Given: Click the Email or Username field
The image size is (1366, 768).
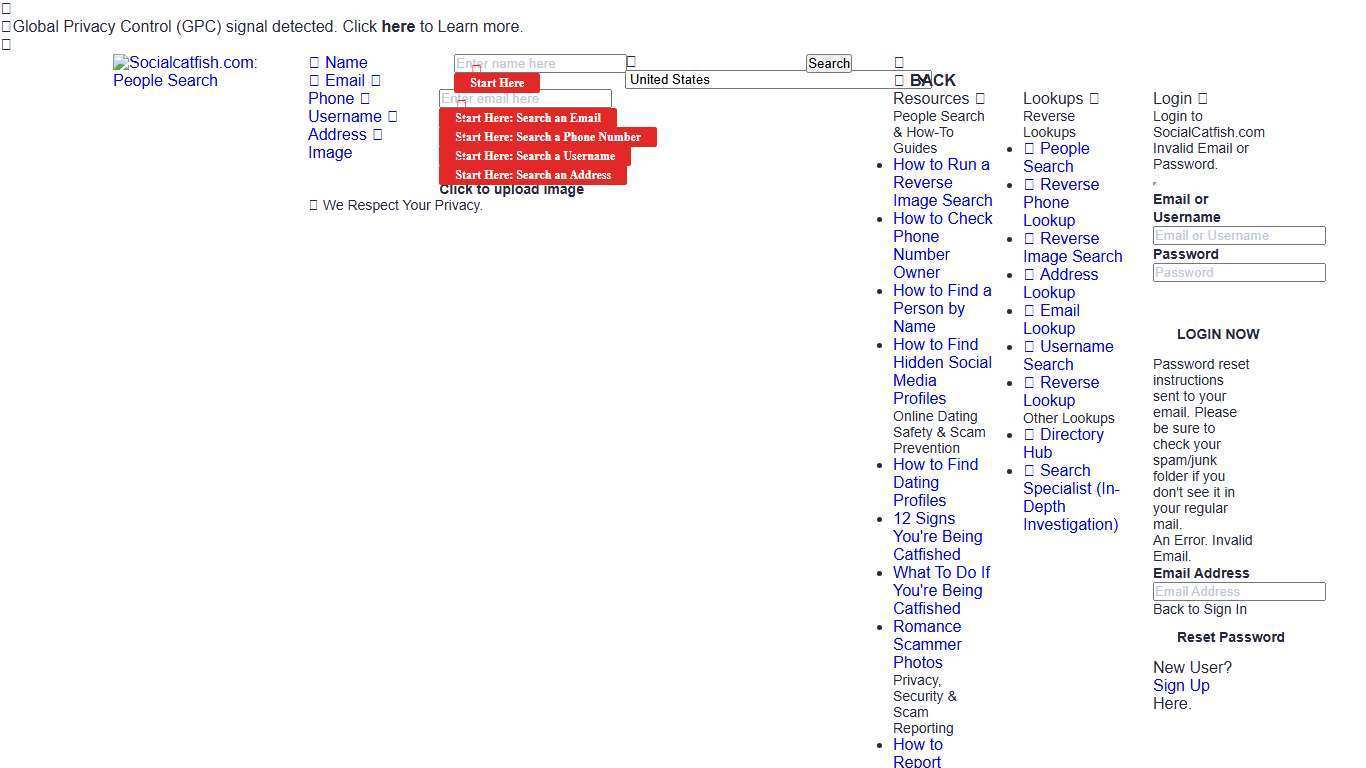Looking at the screenshot, I should (x=1238, y=235).
